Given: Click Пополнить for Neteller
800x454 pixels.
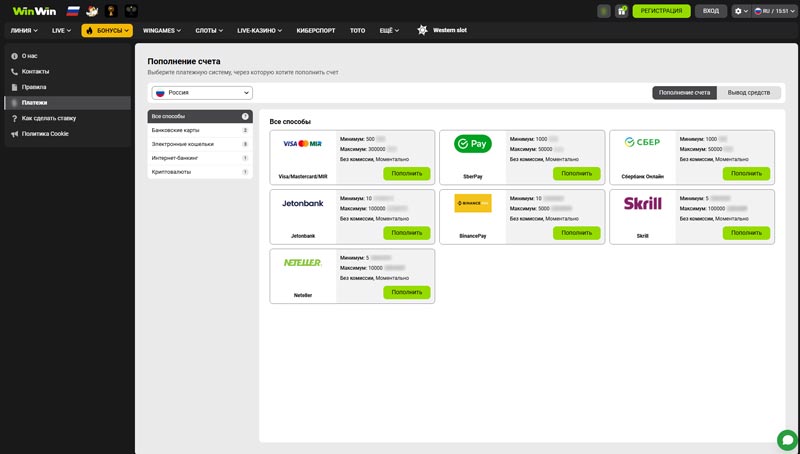Looking at the screenshot, I should (407, 292).
